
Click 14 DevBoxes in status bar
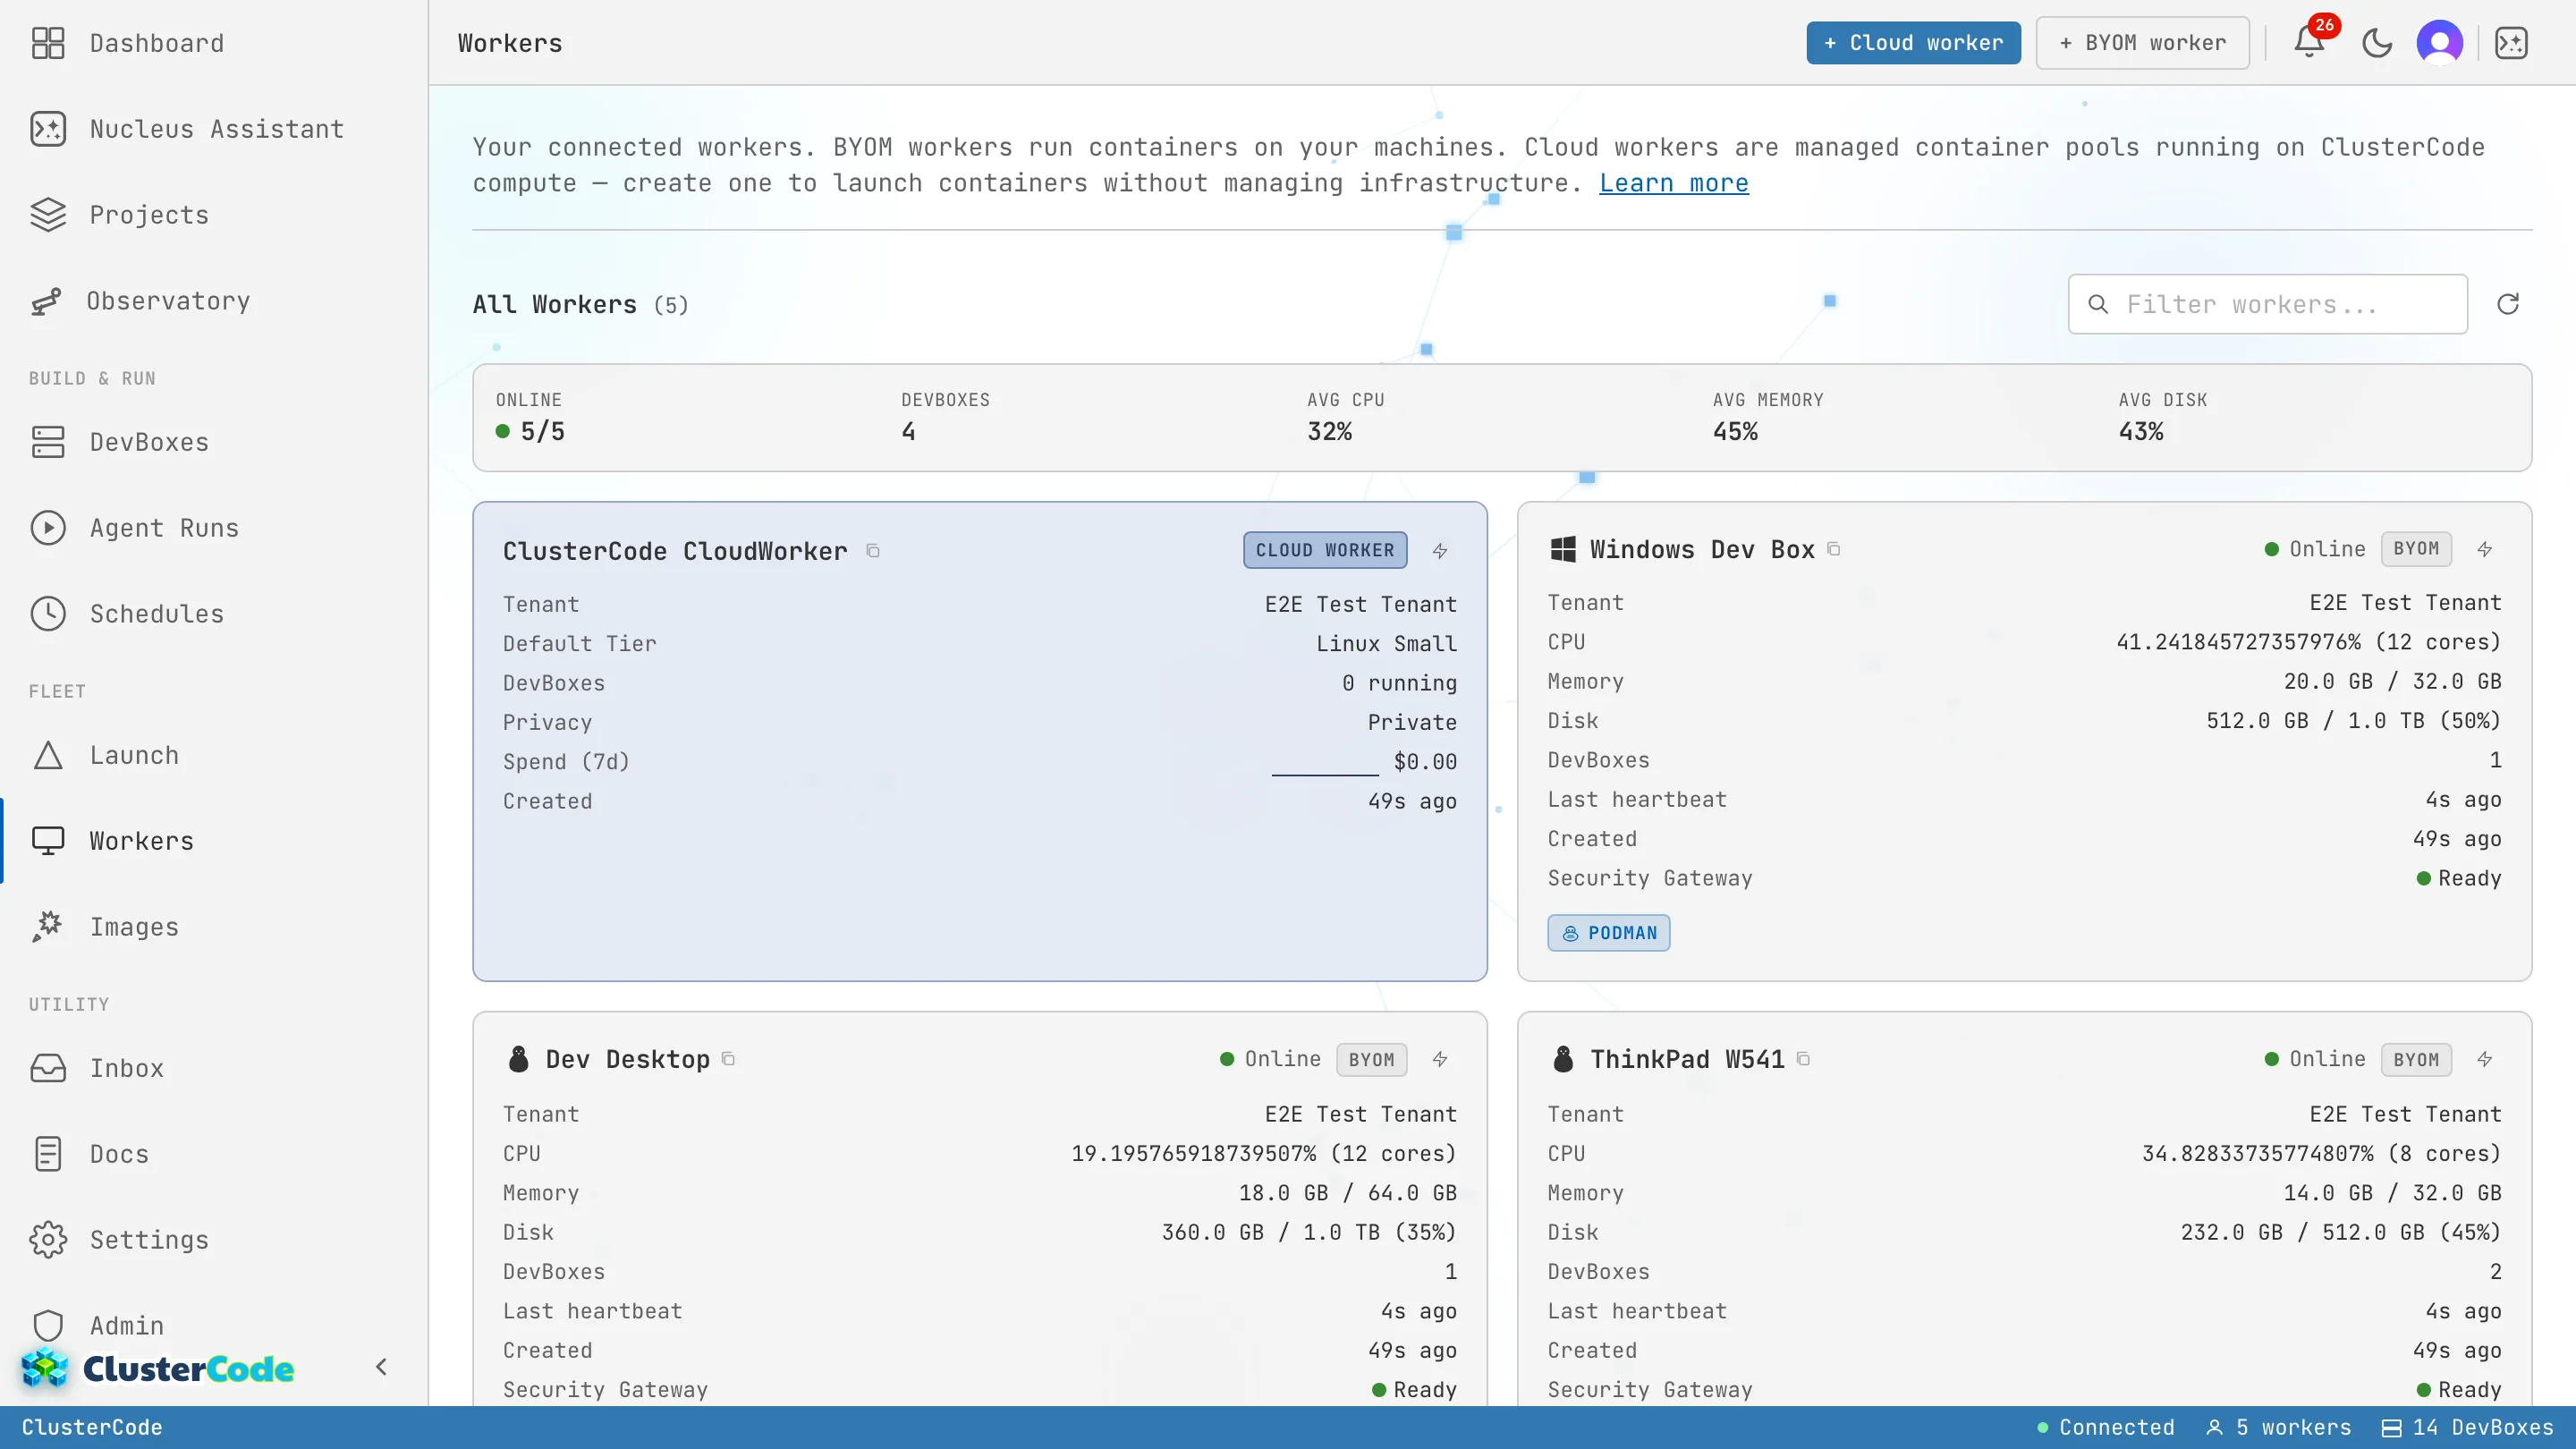click(x=2468, y=1428)
